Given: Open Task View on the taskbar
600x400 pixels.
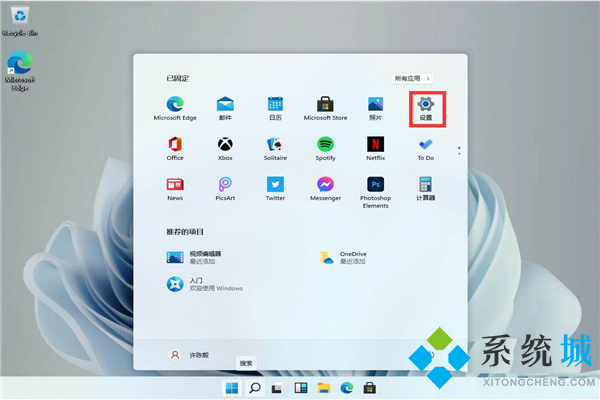Looking at the screenshot, I should click(x=277, y=388).
